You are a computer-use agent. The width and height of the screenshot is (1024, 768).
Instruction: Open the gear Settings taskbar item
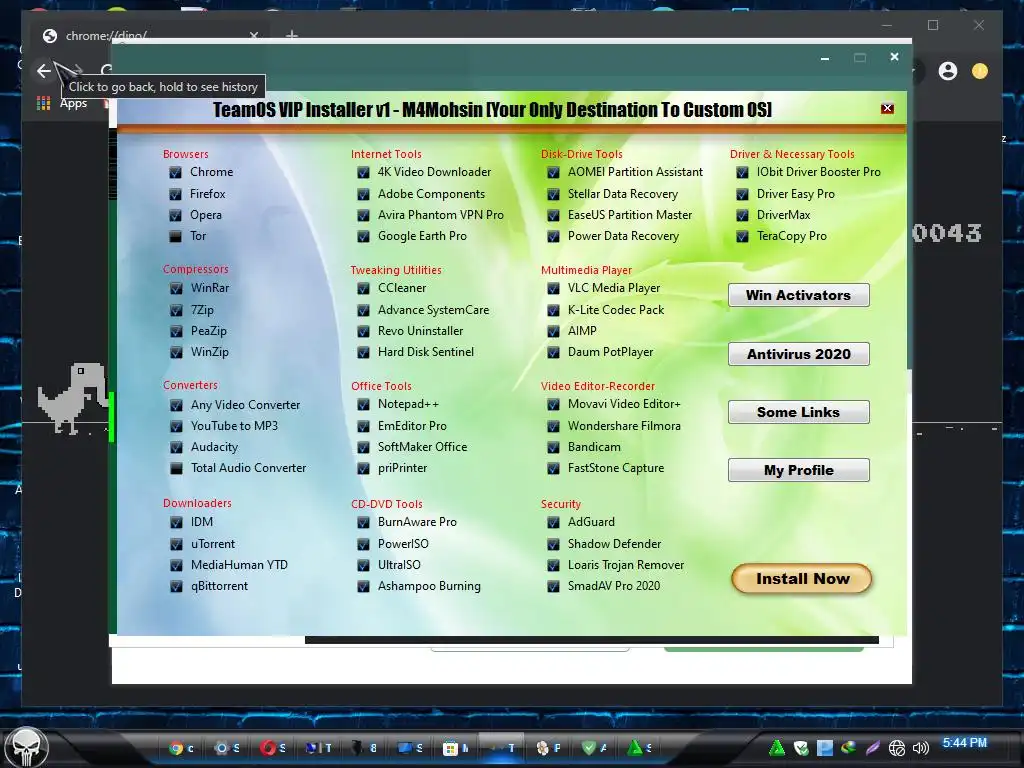(x=227, y=748)
